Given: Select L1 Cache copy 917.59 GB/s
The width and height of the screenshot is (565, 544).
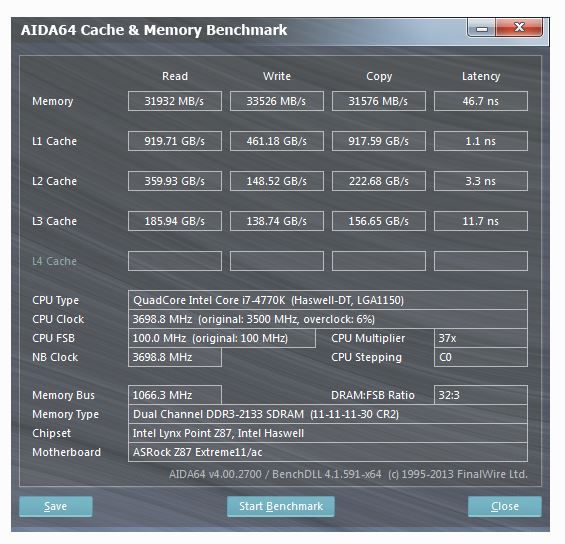Looking at the screenshot, I should [x=379, y=141].
